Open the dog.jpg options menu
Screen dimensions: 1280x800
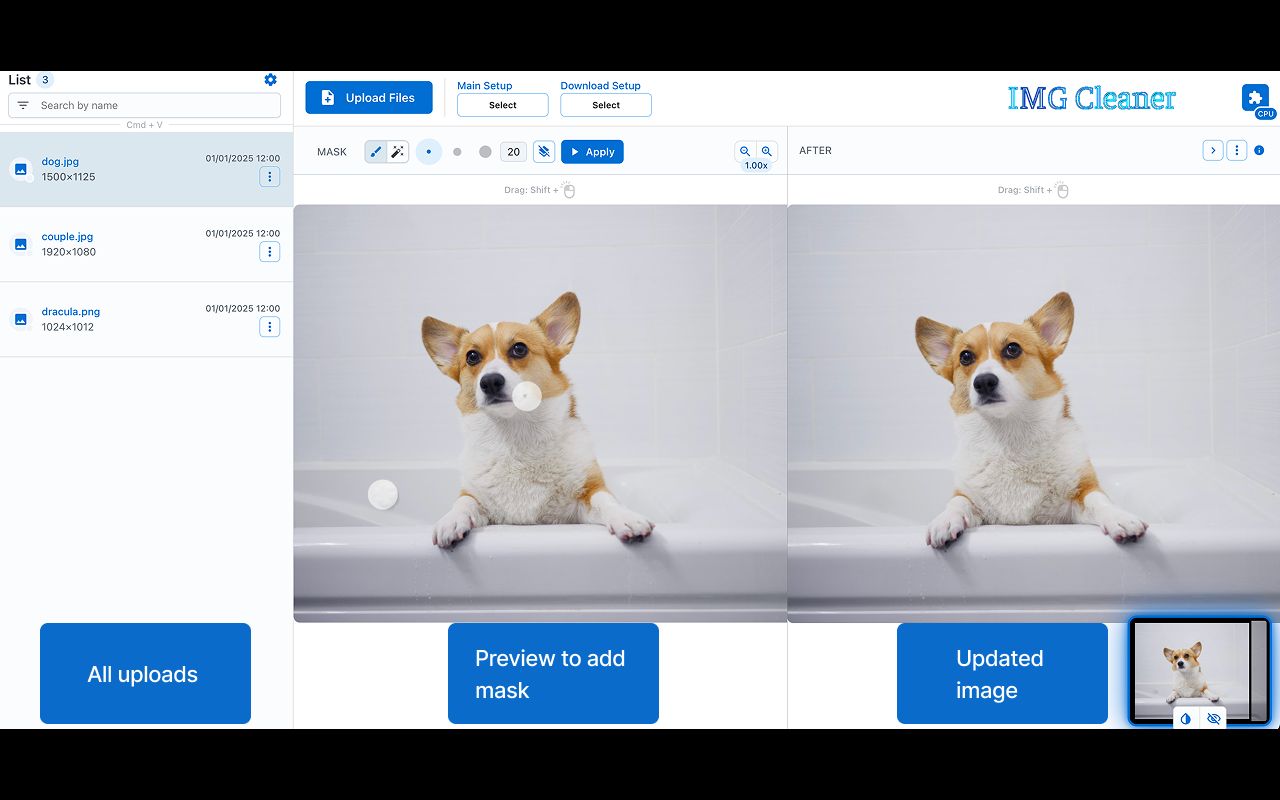[x=269, y=177]
